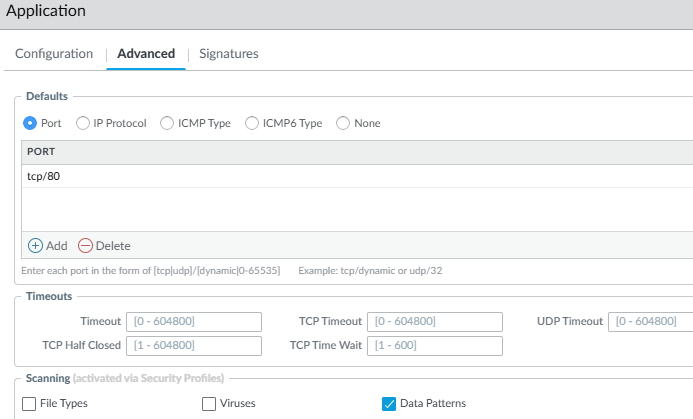Switch to the Configuration tab

point(54,54)
